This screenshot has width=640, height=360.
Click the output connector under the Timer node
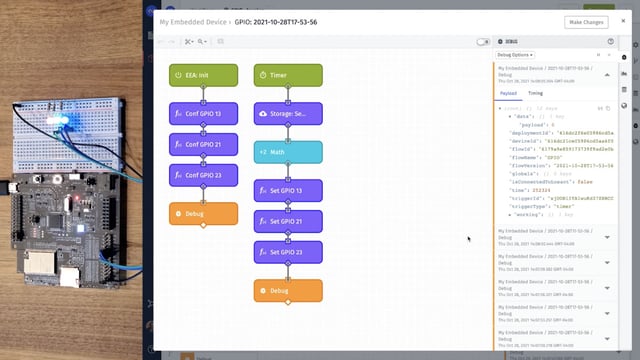[x=288, y=86]
